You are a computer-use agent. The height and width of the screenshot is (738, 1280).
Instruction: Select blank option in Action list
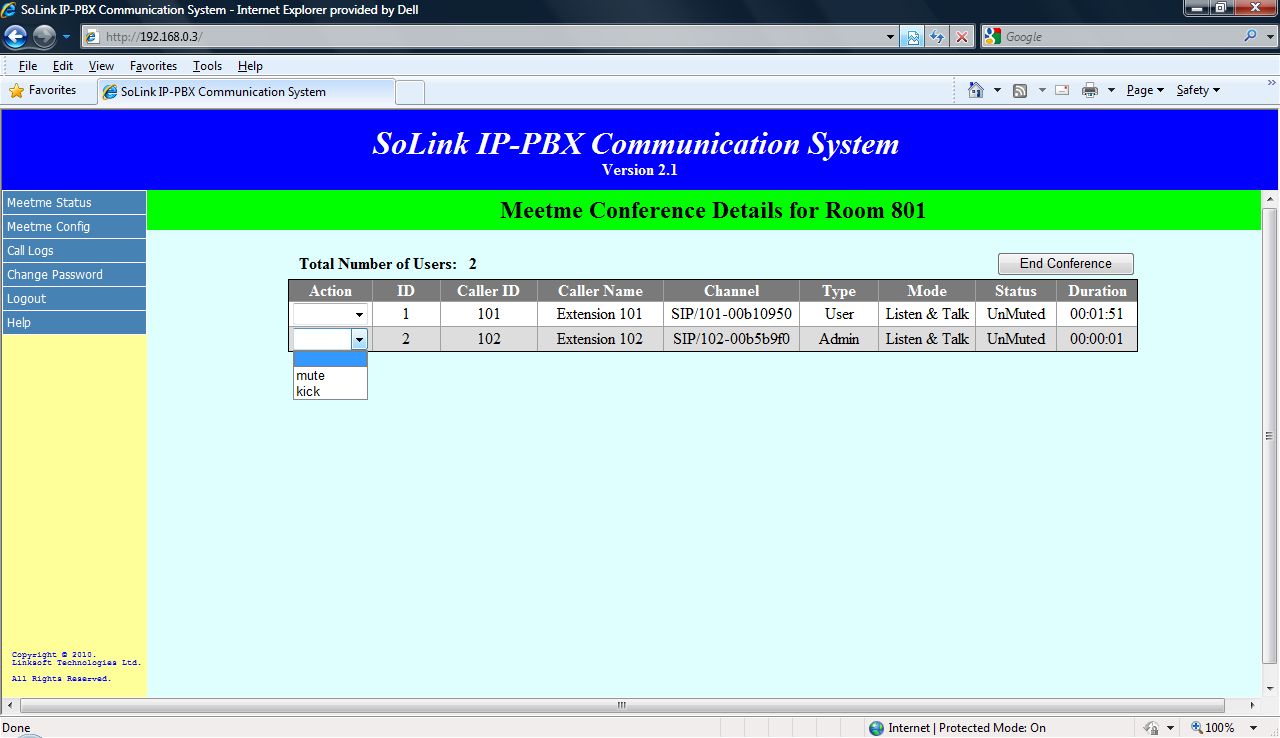click(x=330, y=360)
